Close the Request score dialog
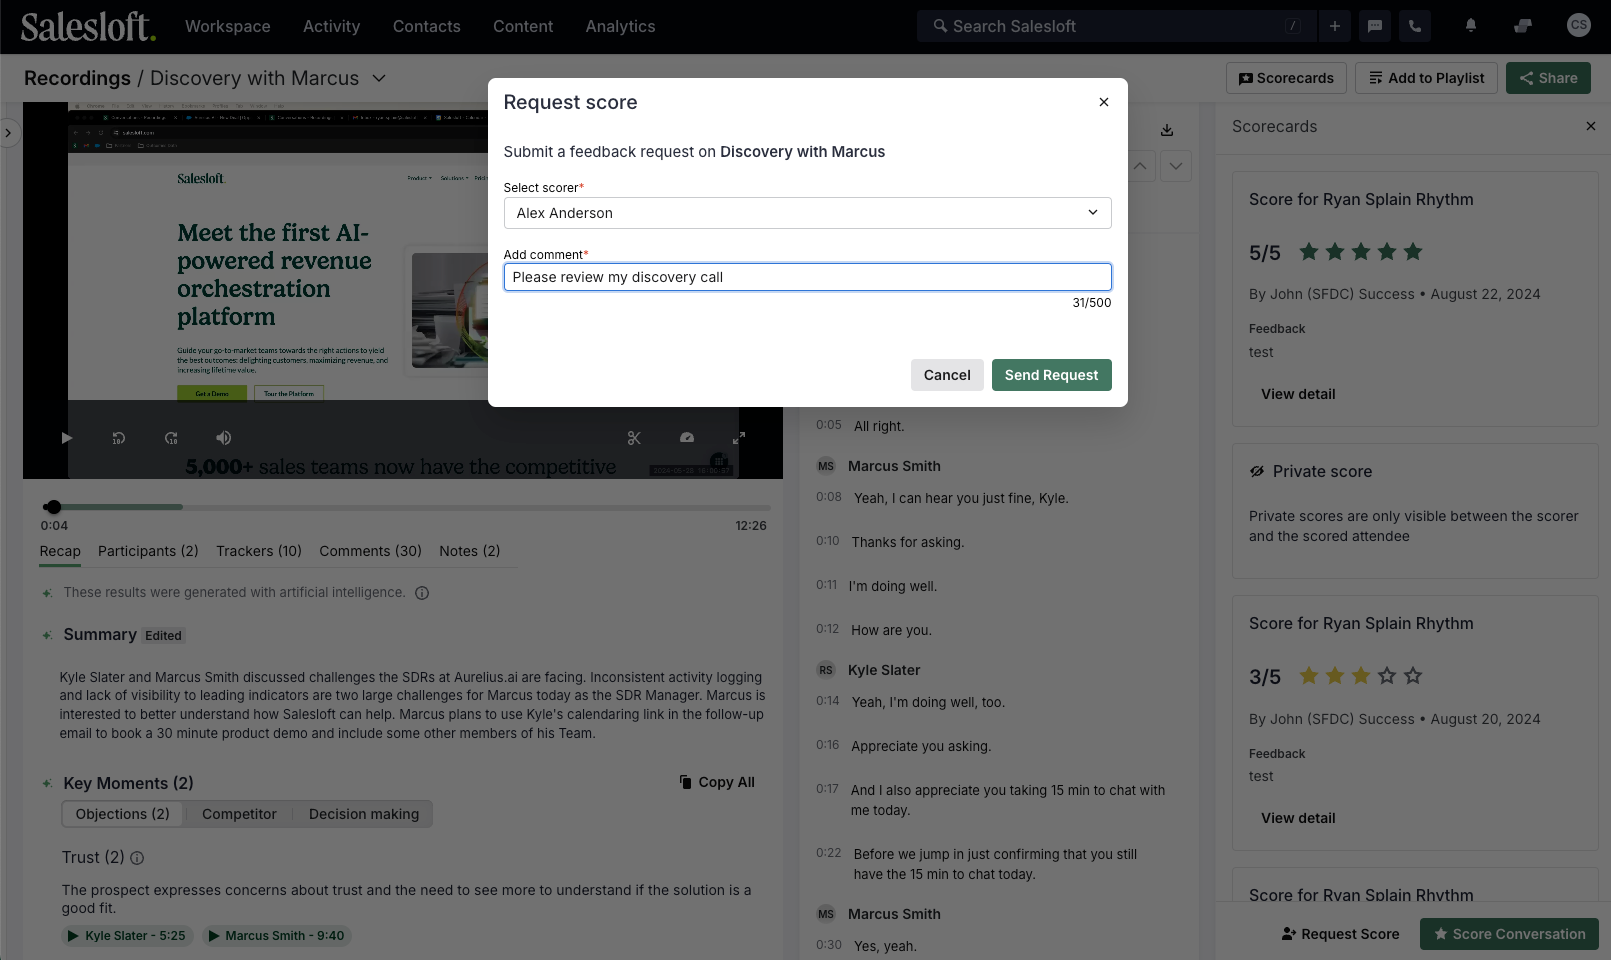1611x960 pixels. tap(1104, 102)
